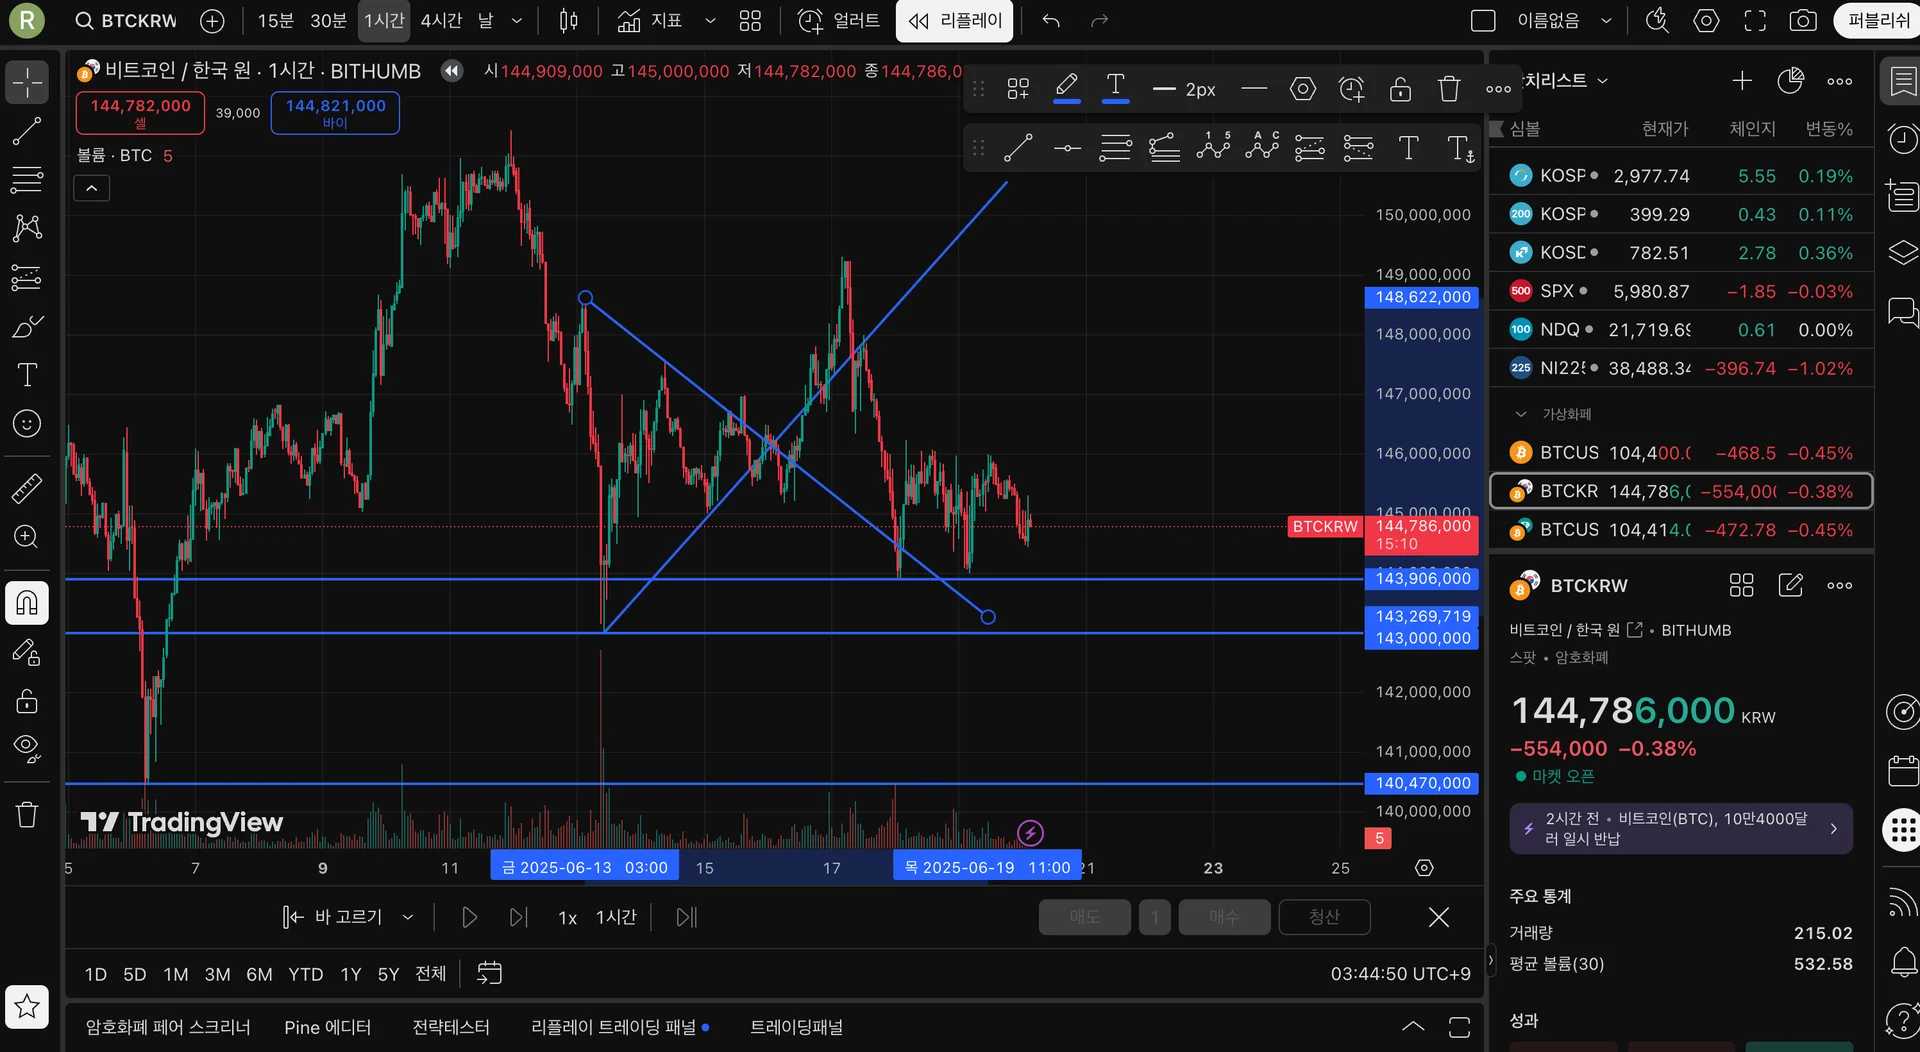Open the indicator templates grid icon

tap(750, 21)
